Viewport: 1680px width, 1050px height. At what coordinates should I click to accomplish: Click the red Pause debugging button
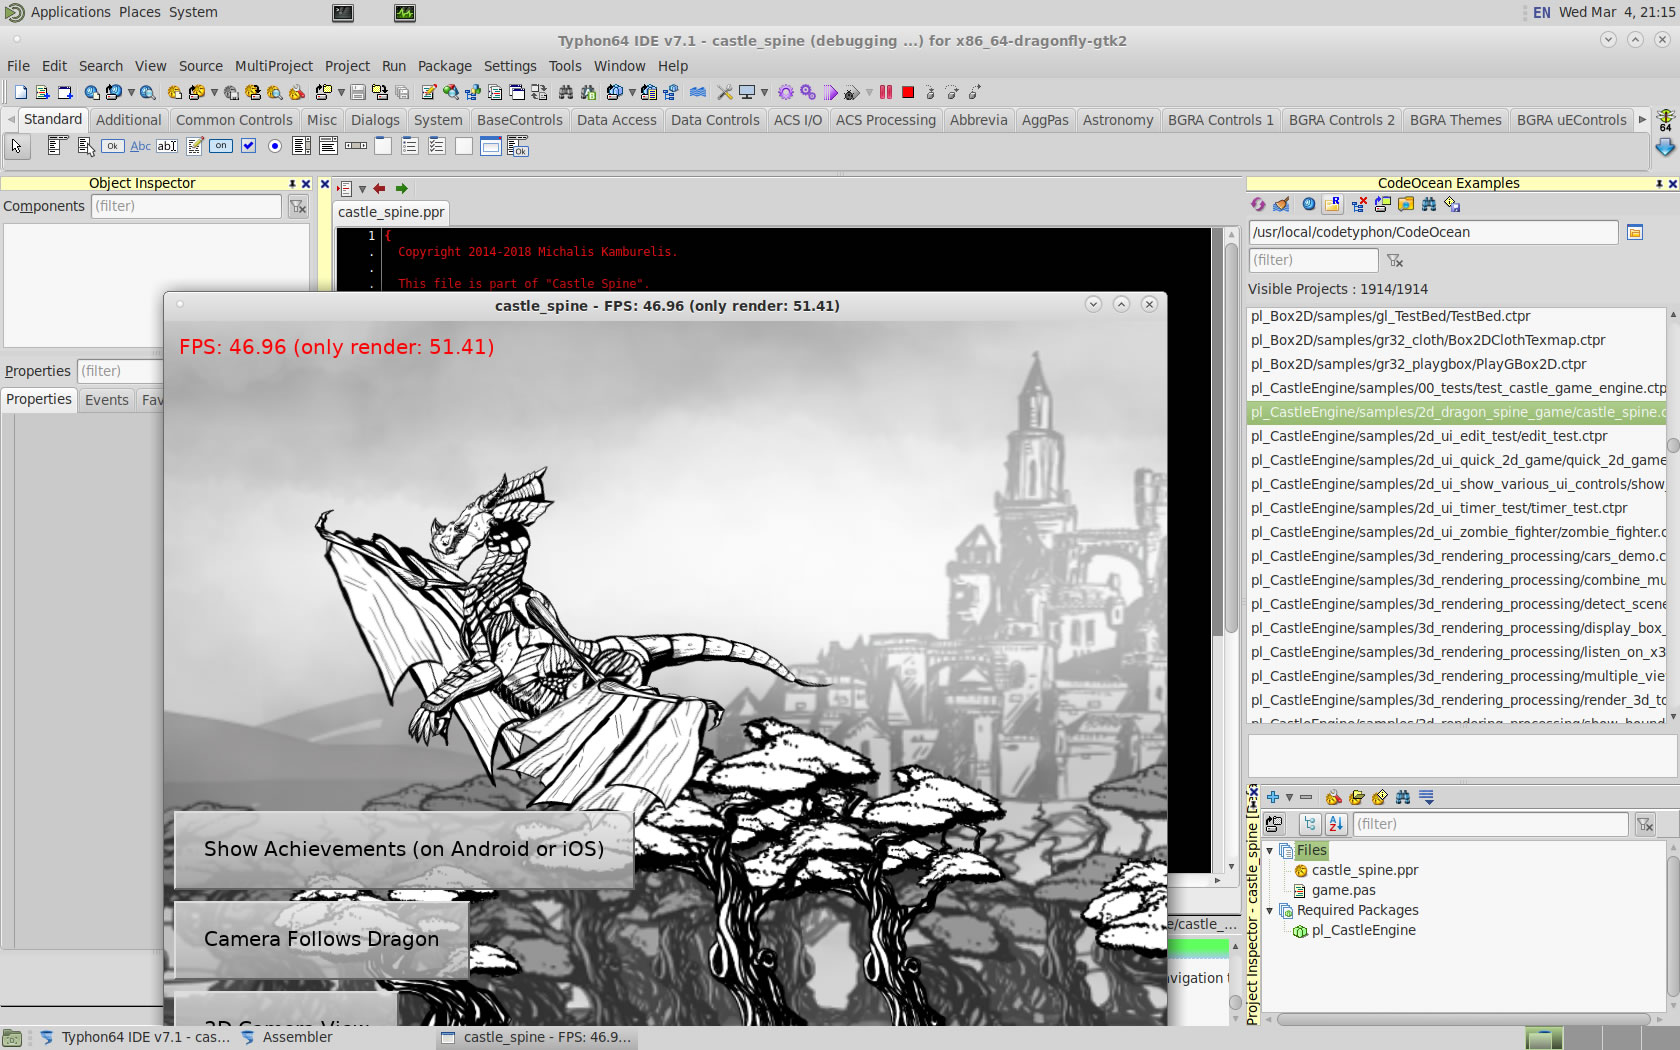(886, 92)
